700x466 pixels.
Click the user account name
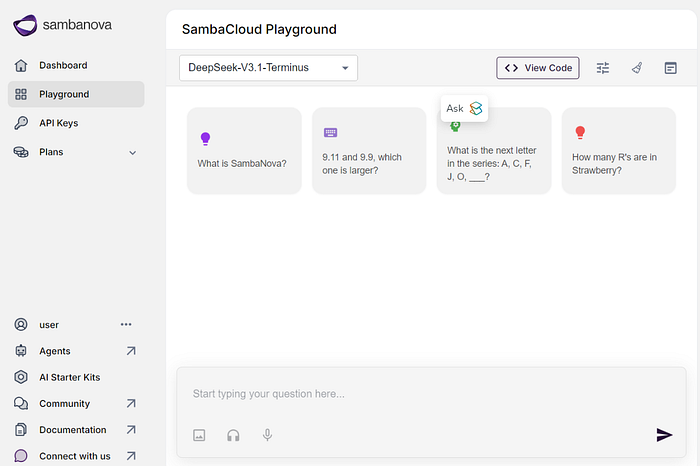[49, 325]
